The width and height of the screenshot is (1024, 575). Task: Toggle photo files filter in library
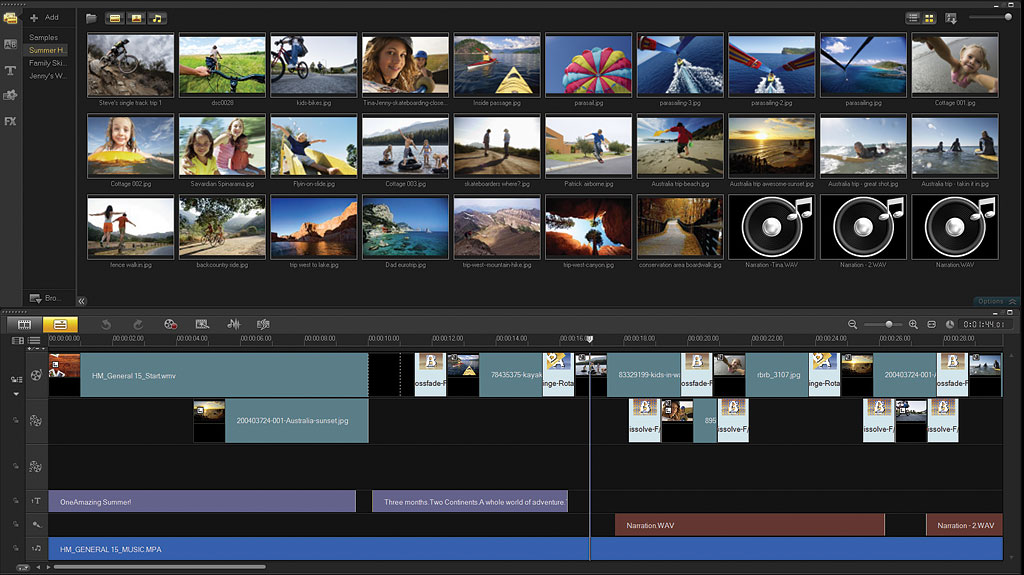coord(136,18)
